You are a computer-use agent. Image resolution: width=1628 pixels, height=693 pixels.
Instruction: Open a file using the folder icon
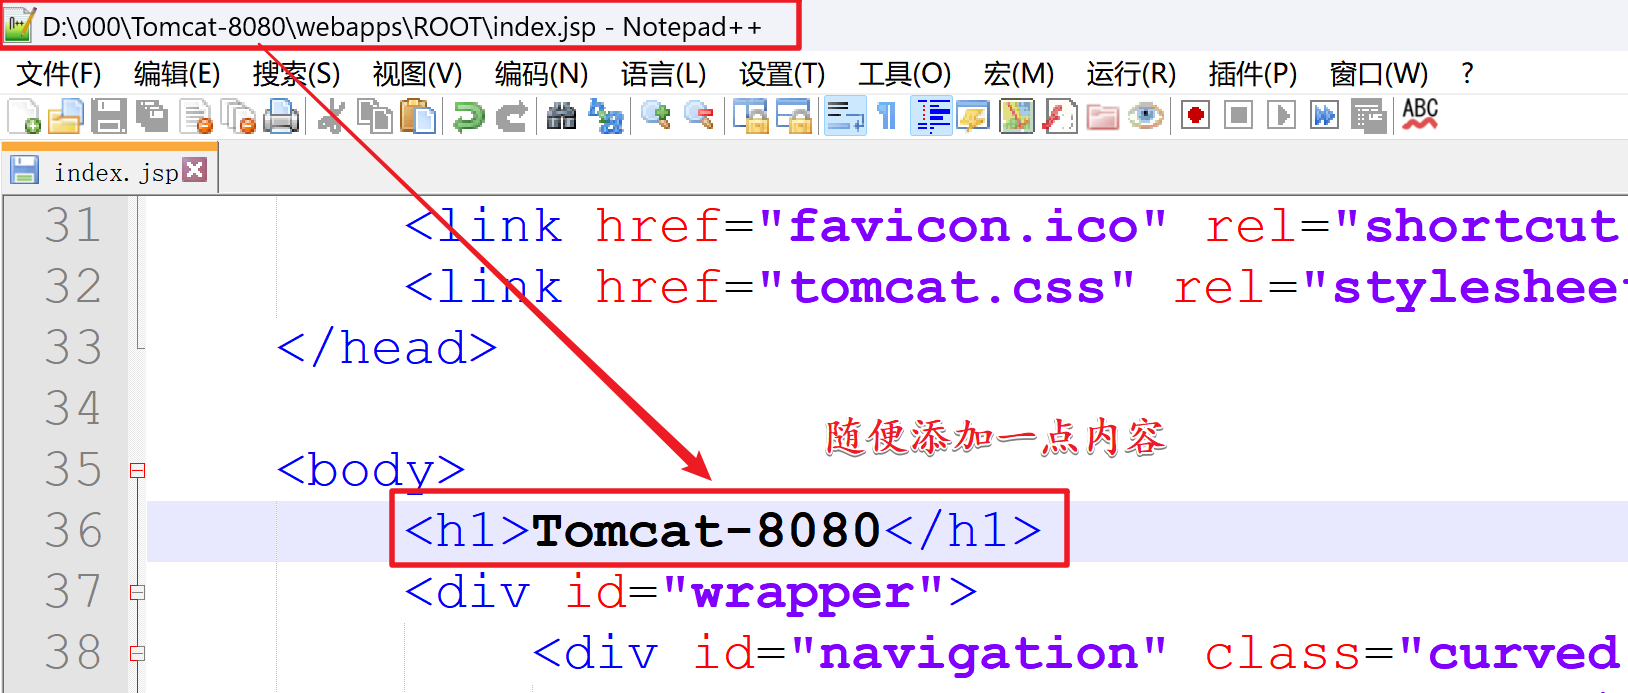(66, 116)
